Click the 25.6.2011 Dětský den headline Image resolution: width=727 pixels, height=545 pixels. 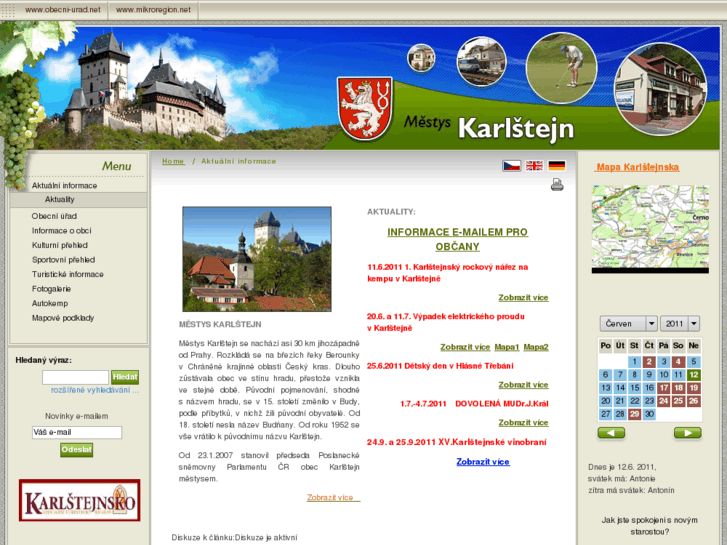(x=440, y=366)
